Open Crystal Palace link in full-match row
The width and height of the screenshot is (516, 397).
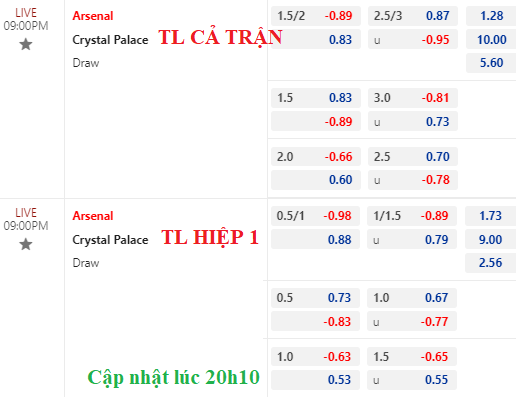110,40
